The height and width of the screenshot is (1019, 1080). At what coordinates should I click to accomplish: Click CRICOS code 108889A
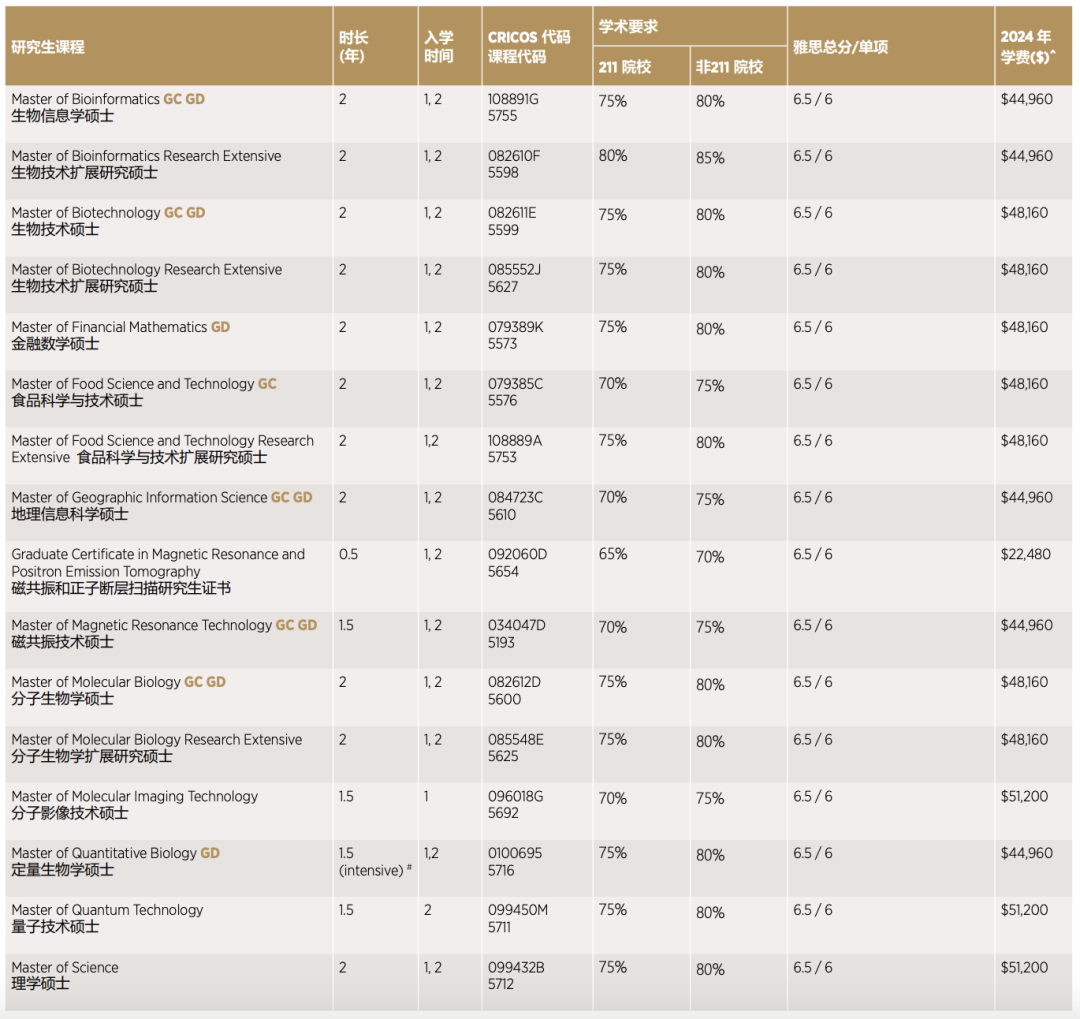[x=515, y=441]
